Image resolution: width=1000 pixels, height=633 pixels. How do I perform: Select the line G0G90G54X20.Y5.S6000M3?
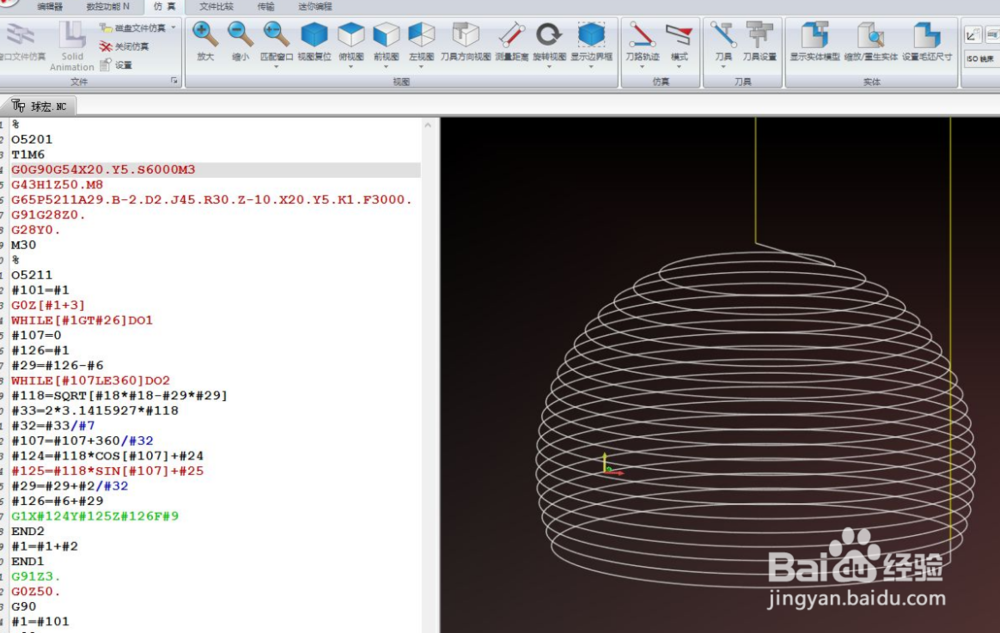tap(103, 170)
